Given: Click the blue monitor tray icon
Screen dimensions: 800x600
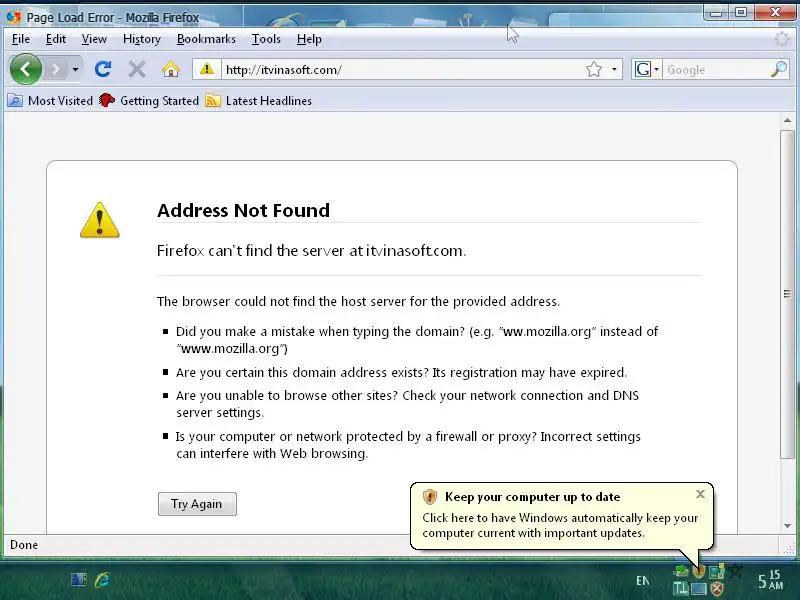Looking at the screenshot, I should [x=699, y=589].
